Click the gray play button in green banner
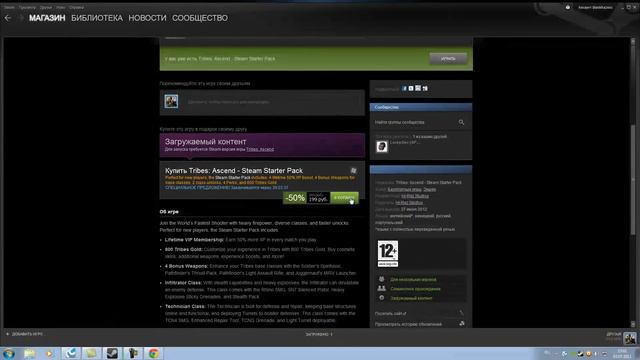This screenshot has height=360, width=640. coord(448,59)
